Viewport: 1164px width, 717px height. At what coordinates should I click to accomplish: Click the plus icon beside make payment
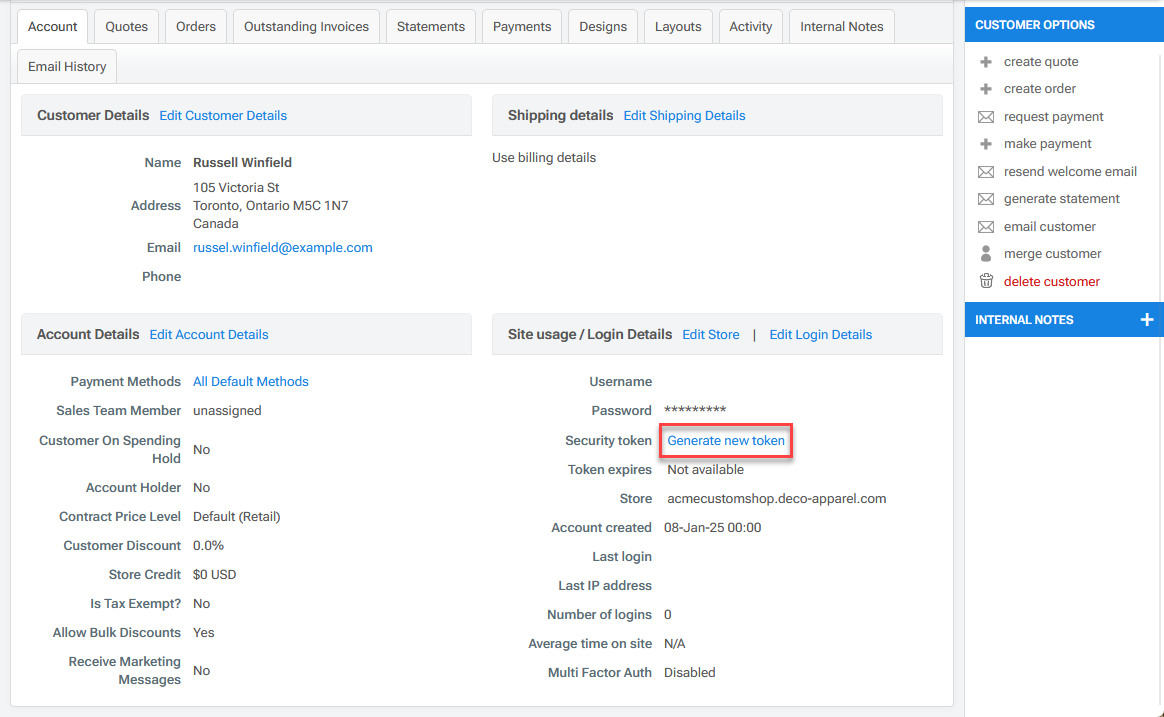coord(986,144)
